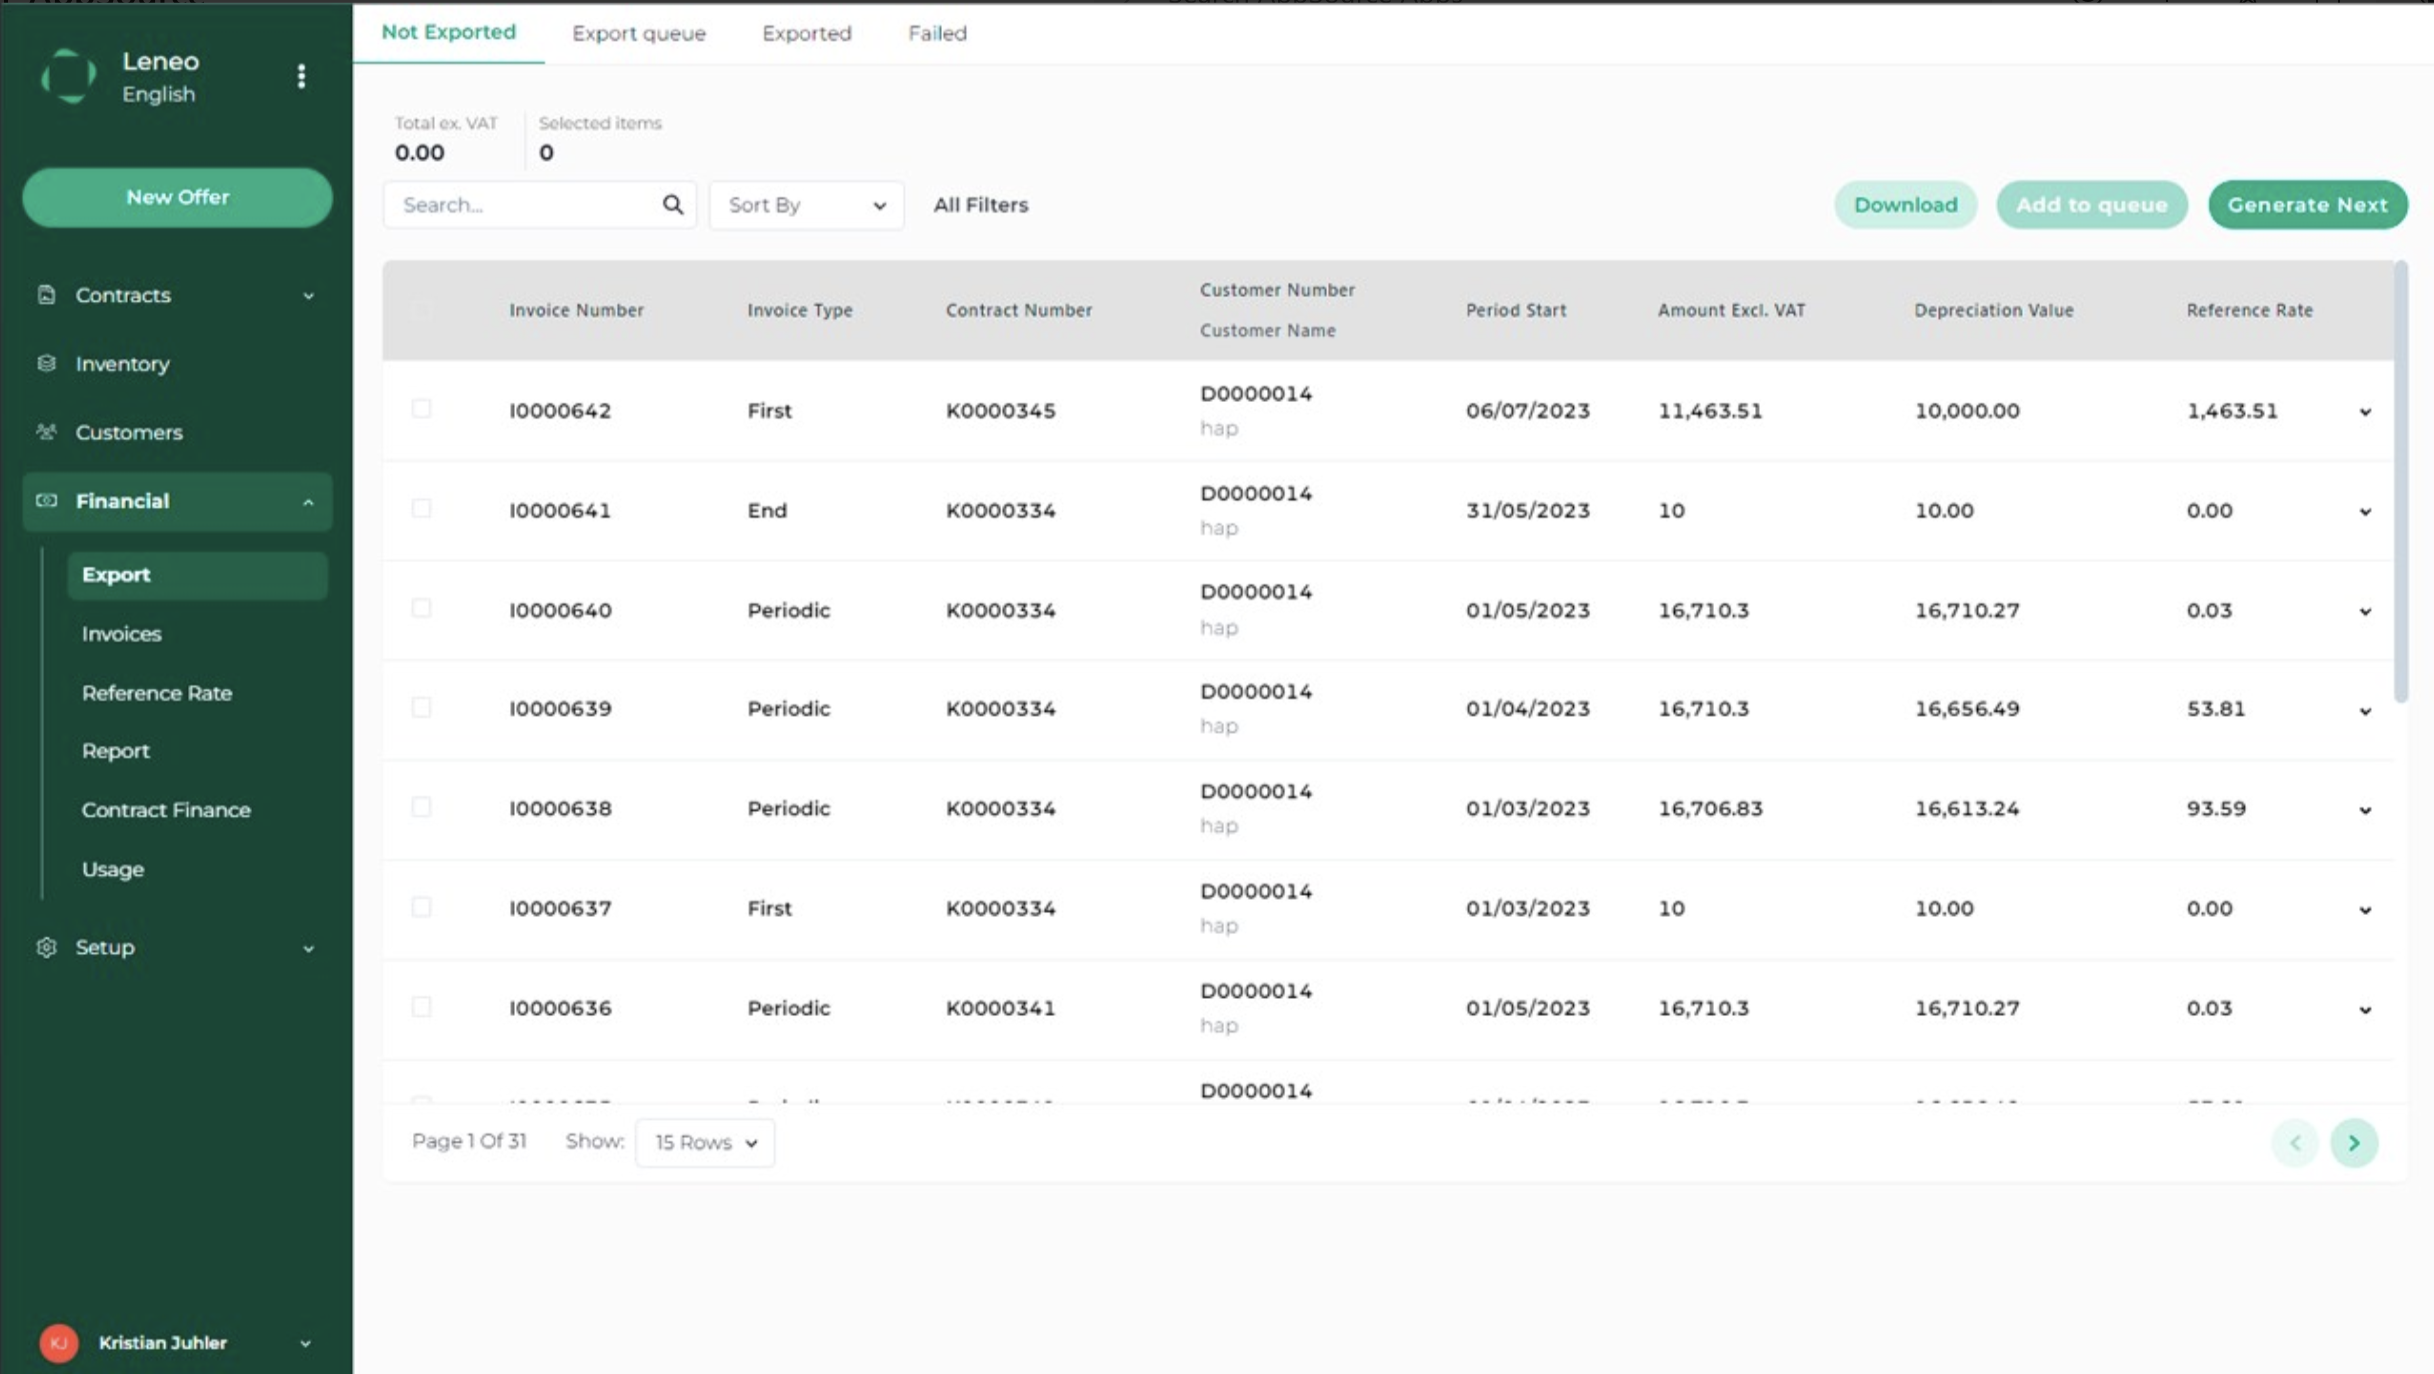Click the Add to queue button
Screen dimensions: 2434x1374
(x=2091, y=204)
